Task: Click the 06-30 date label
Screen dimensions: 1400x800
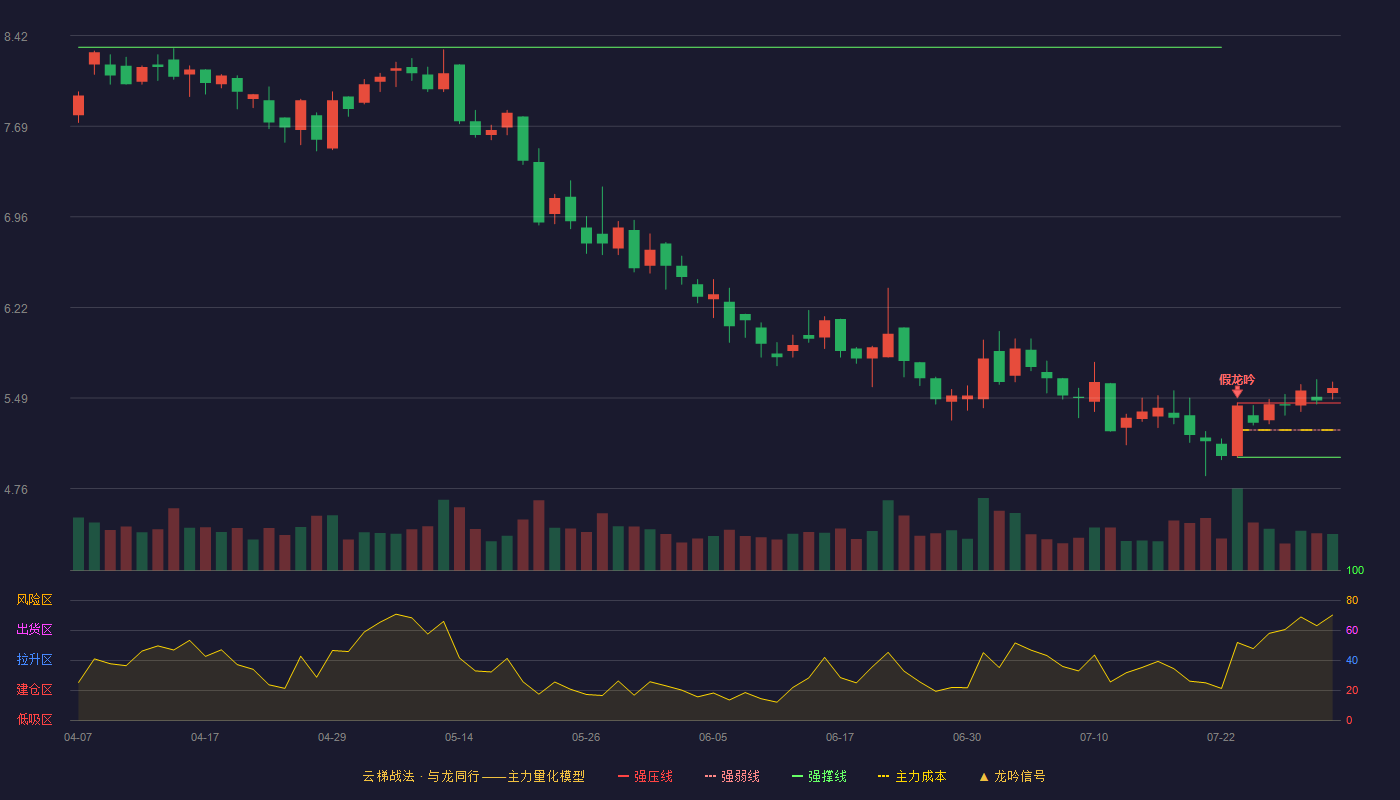Action: [967, 737]
